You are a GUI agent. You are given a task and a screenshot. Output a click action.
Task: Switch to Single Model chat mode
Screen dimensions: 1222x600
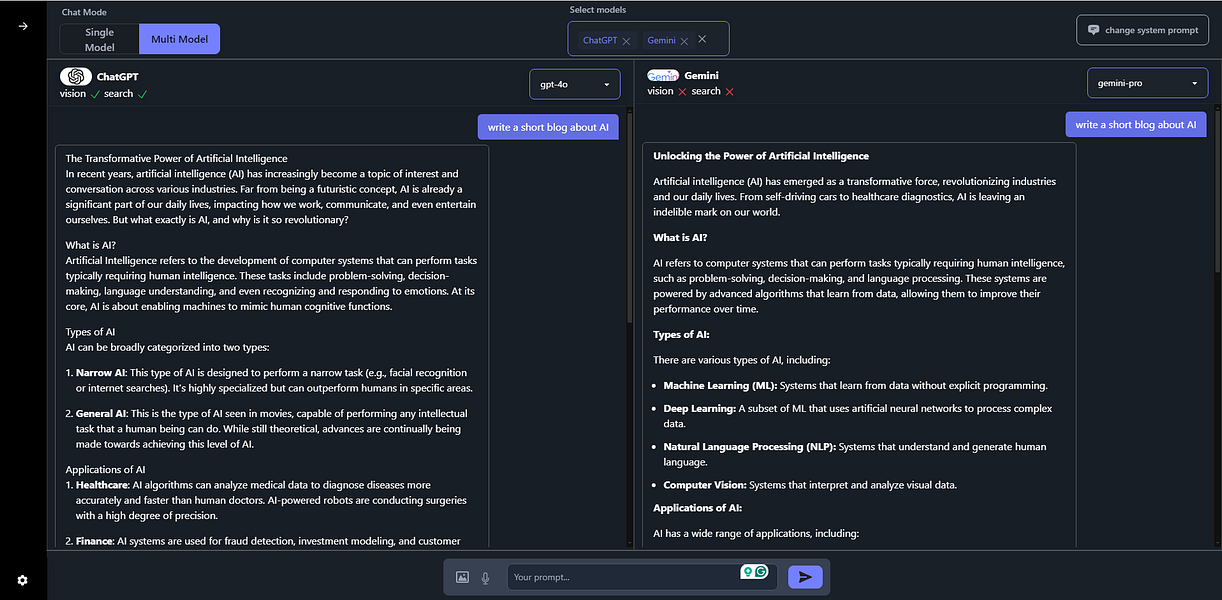[x=99, y=39]
